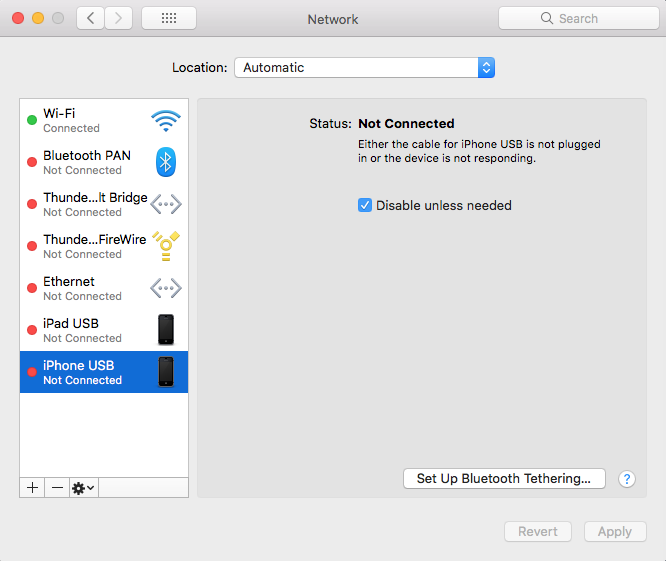
Task: Show all preferences grid
Action: pyautogui.click(x=169, y=18)
